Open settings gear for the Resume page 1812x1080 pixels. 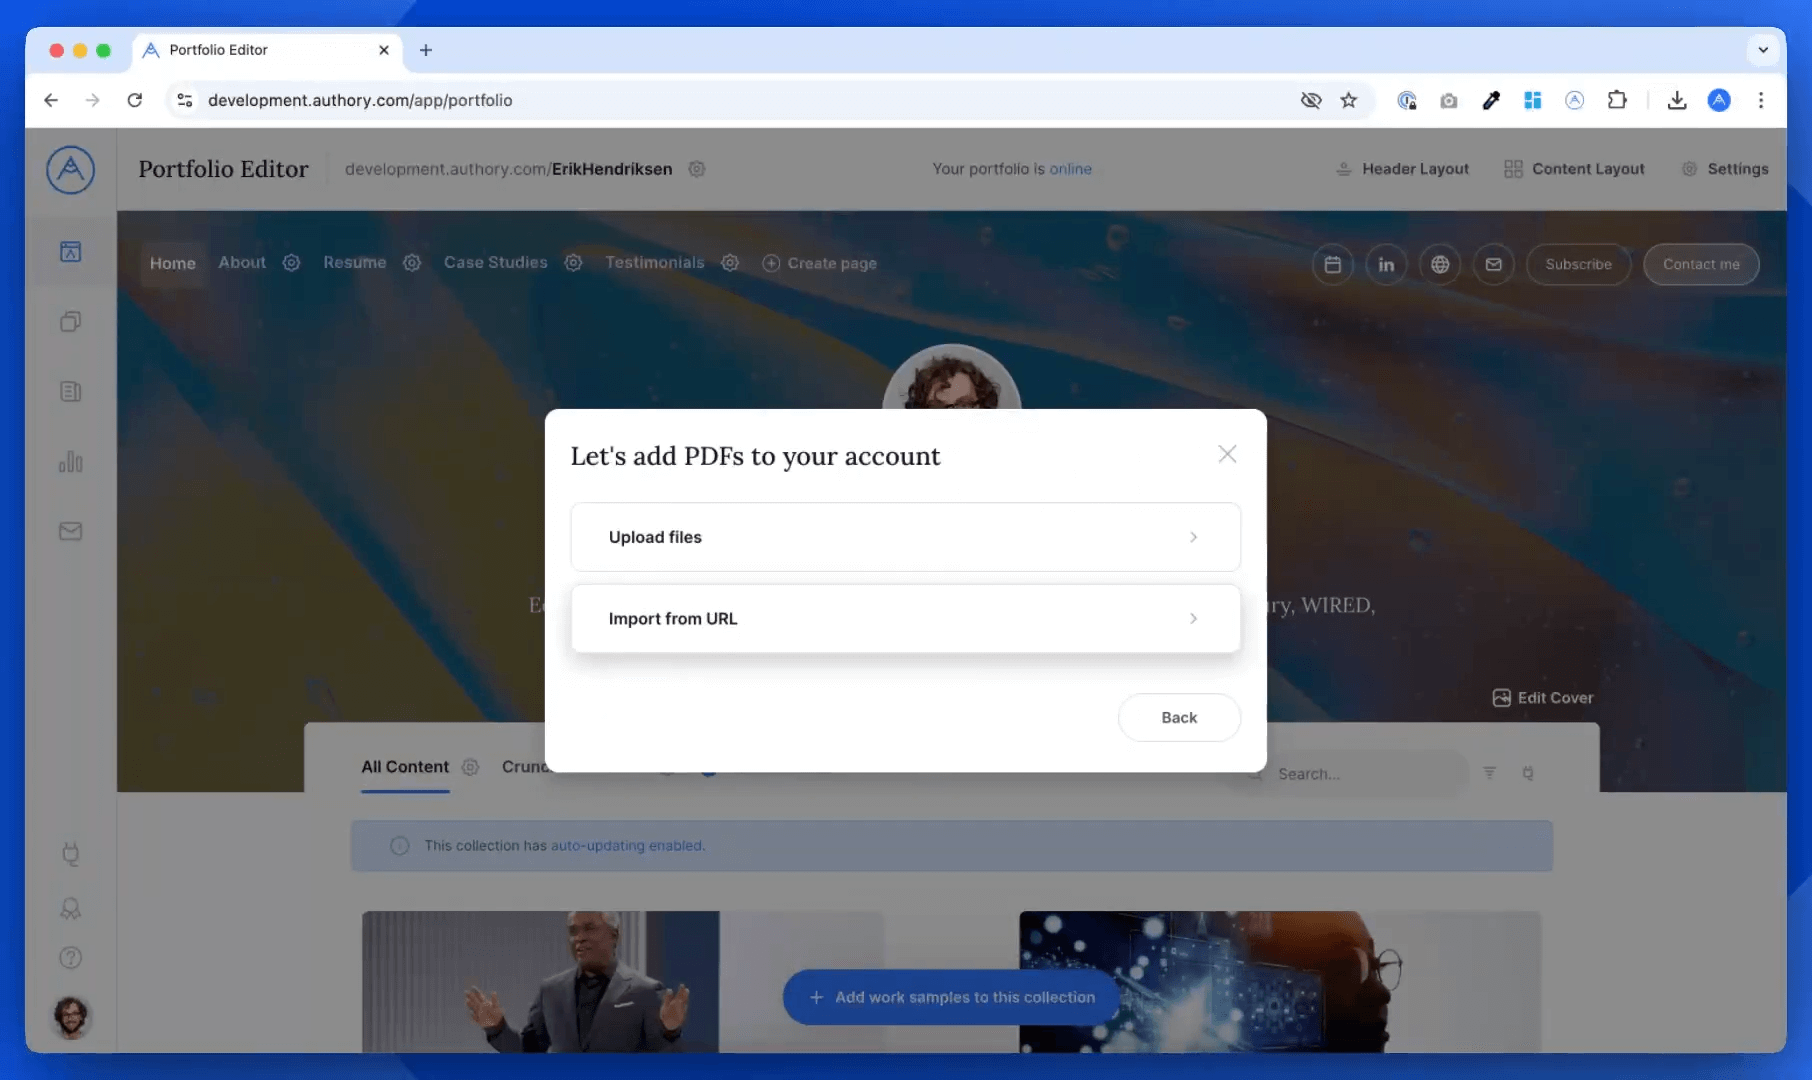[x=412, y=263]
